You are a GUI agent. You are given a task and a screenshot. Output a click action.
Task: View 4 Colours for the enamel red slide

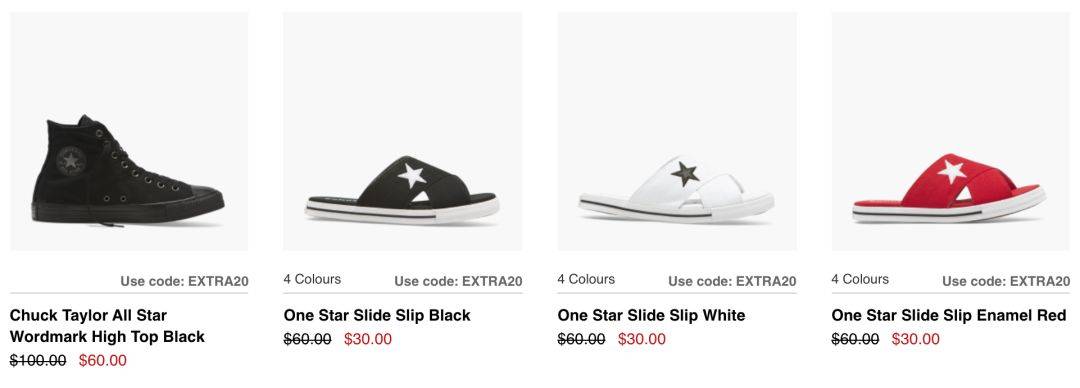[x=860, y=279]
